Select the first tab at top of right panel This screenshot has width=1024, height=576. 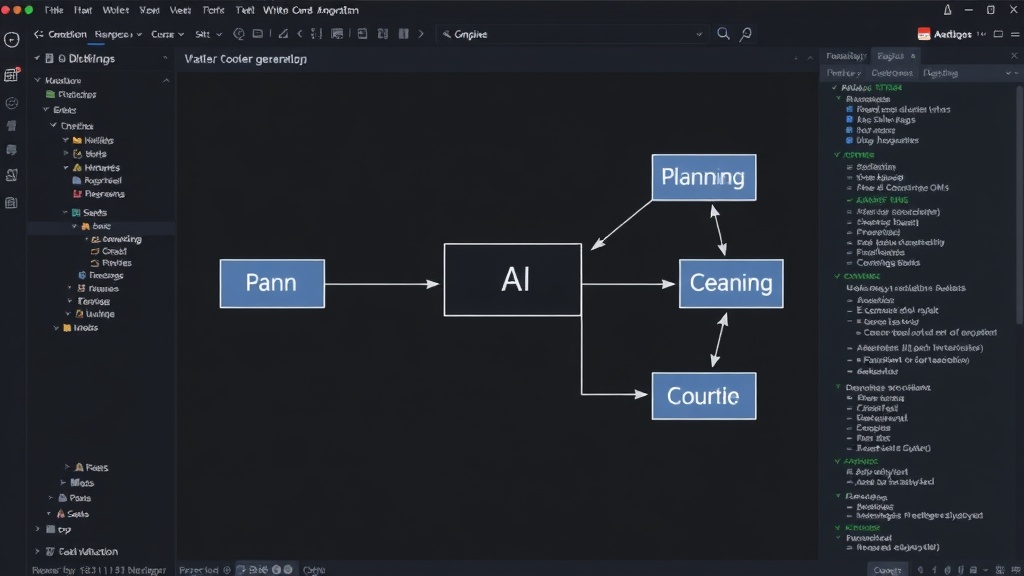pos(846,56)
